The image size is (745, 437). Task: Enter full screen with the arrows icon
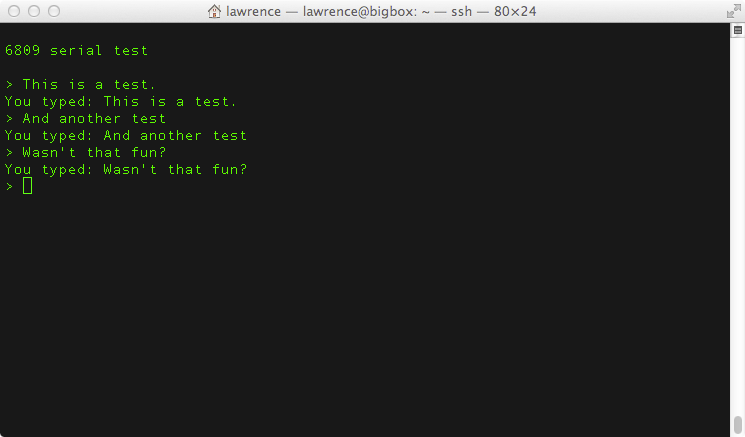tap(734, 11)
